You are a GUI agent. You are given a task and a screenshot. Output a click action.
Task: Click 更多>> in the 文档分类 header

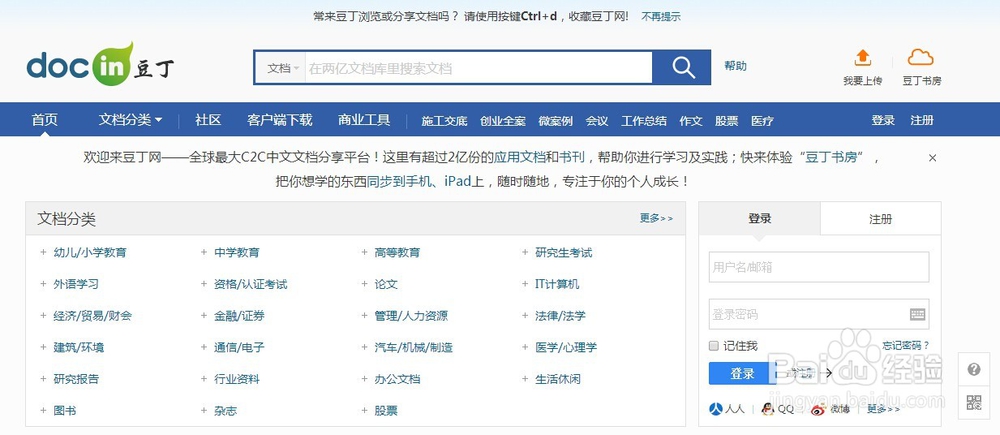click(x=656, y=218)
